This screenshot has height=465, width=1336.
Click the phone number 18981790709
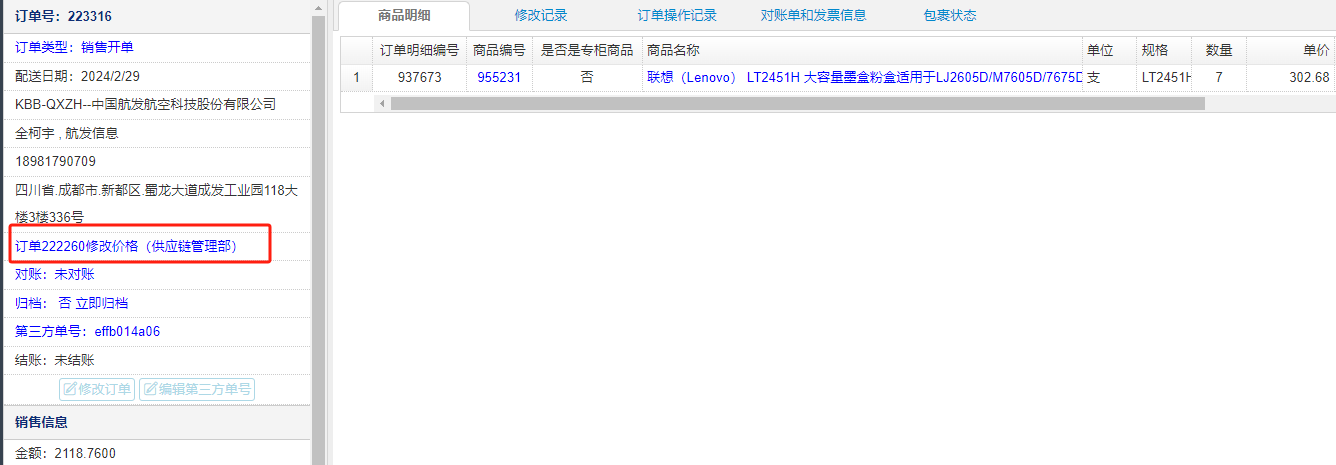click(56, 161)
